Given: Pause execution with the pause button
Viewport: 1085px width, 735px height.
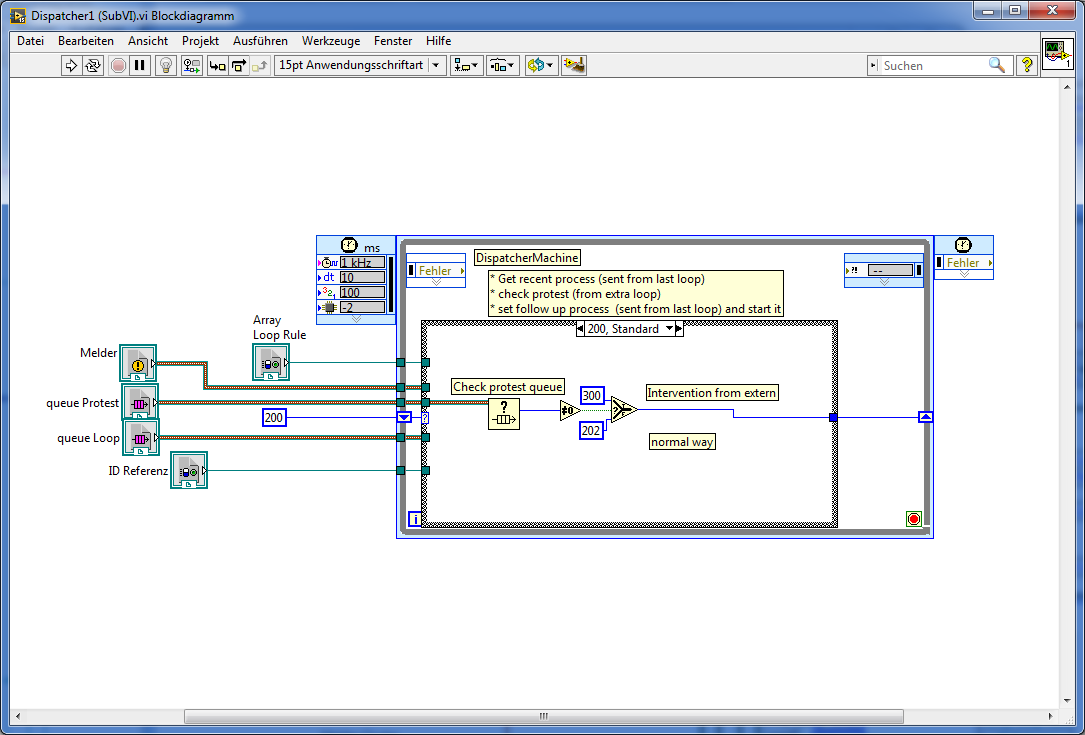Looking at the screenshot, I should click(140, 65).
